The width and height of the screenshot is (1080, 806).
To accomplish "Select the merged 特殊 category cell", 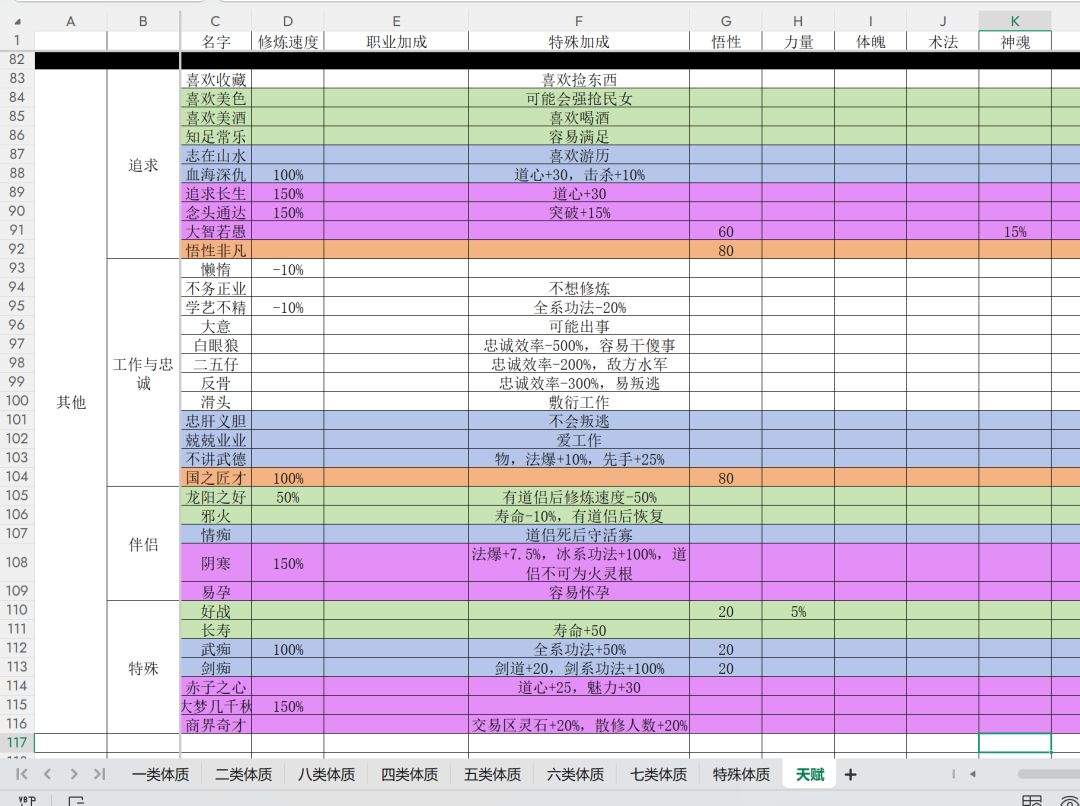I will pos(143,668).
